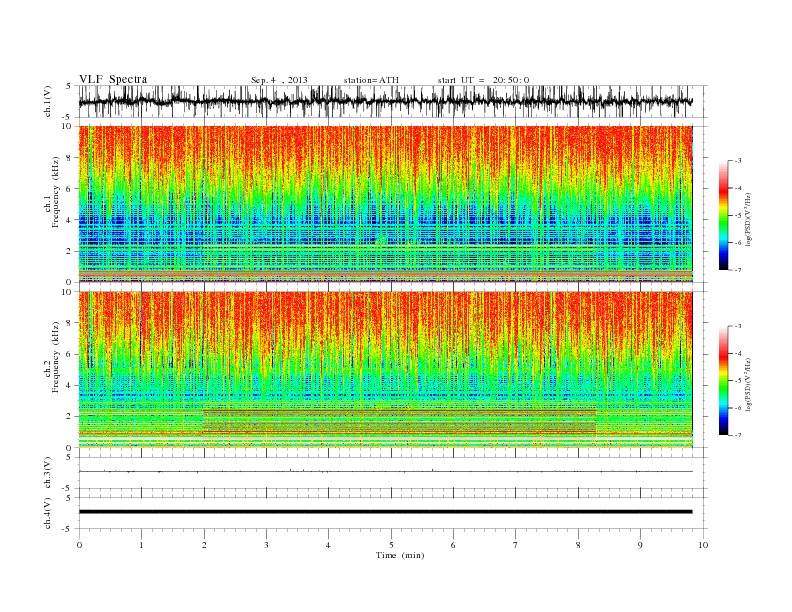The image size is (792, 612).
Task: Click the thick black ch.4 trace
Action: [x=385, y=512]
